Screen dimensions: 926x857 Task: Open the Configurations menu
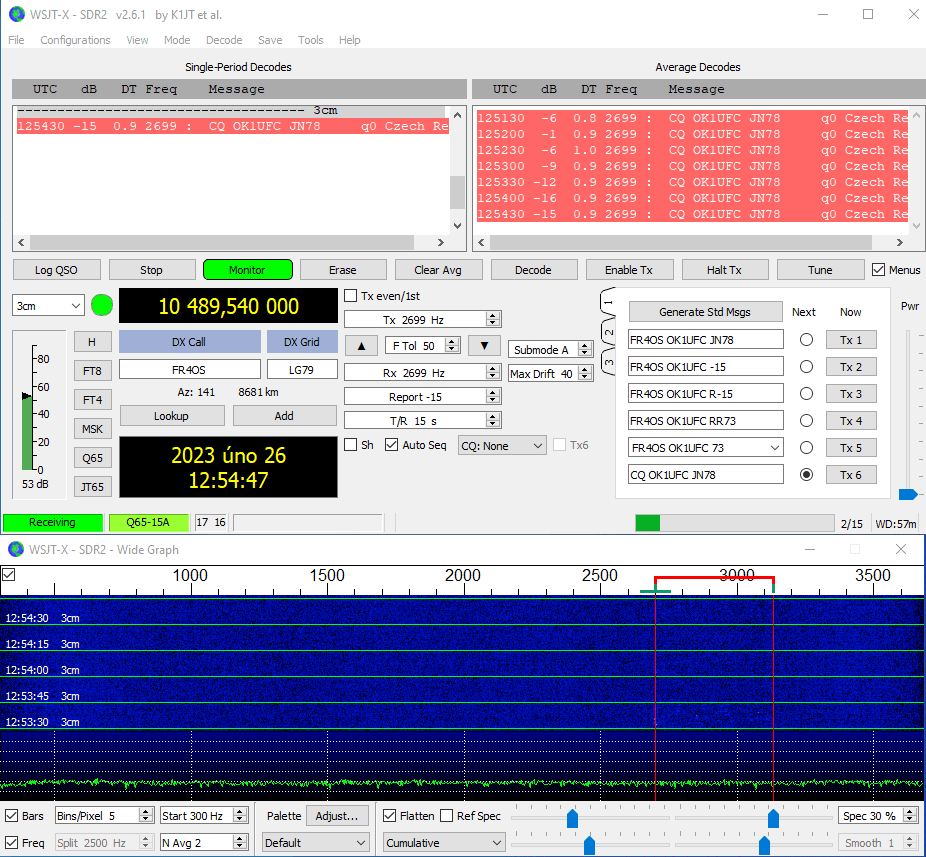click(x=75, y=40)
